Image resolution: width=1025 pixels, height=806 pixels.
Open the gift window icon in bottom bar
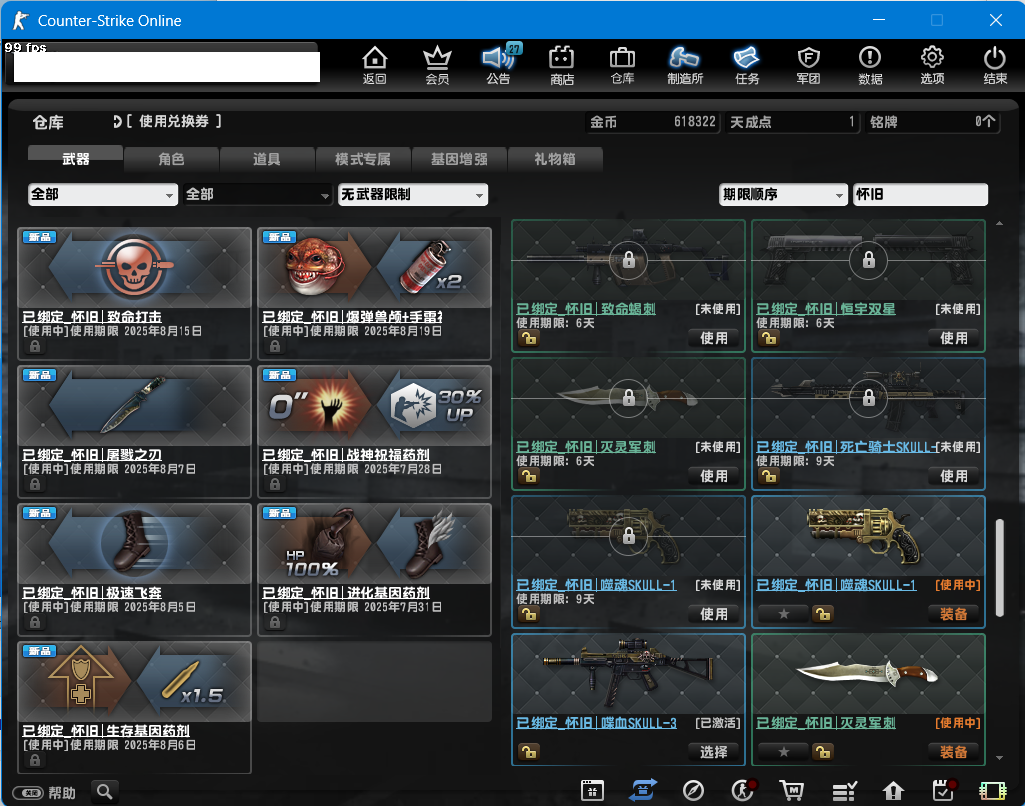coord(592,790)
